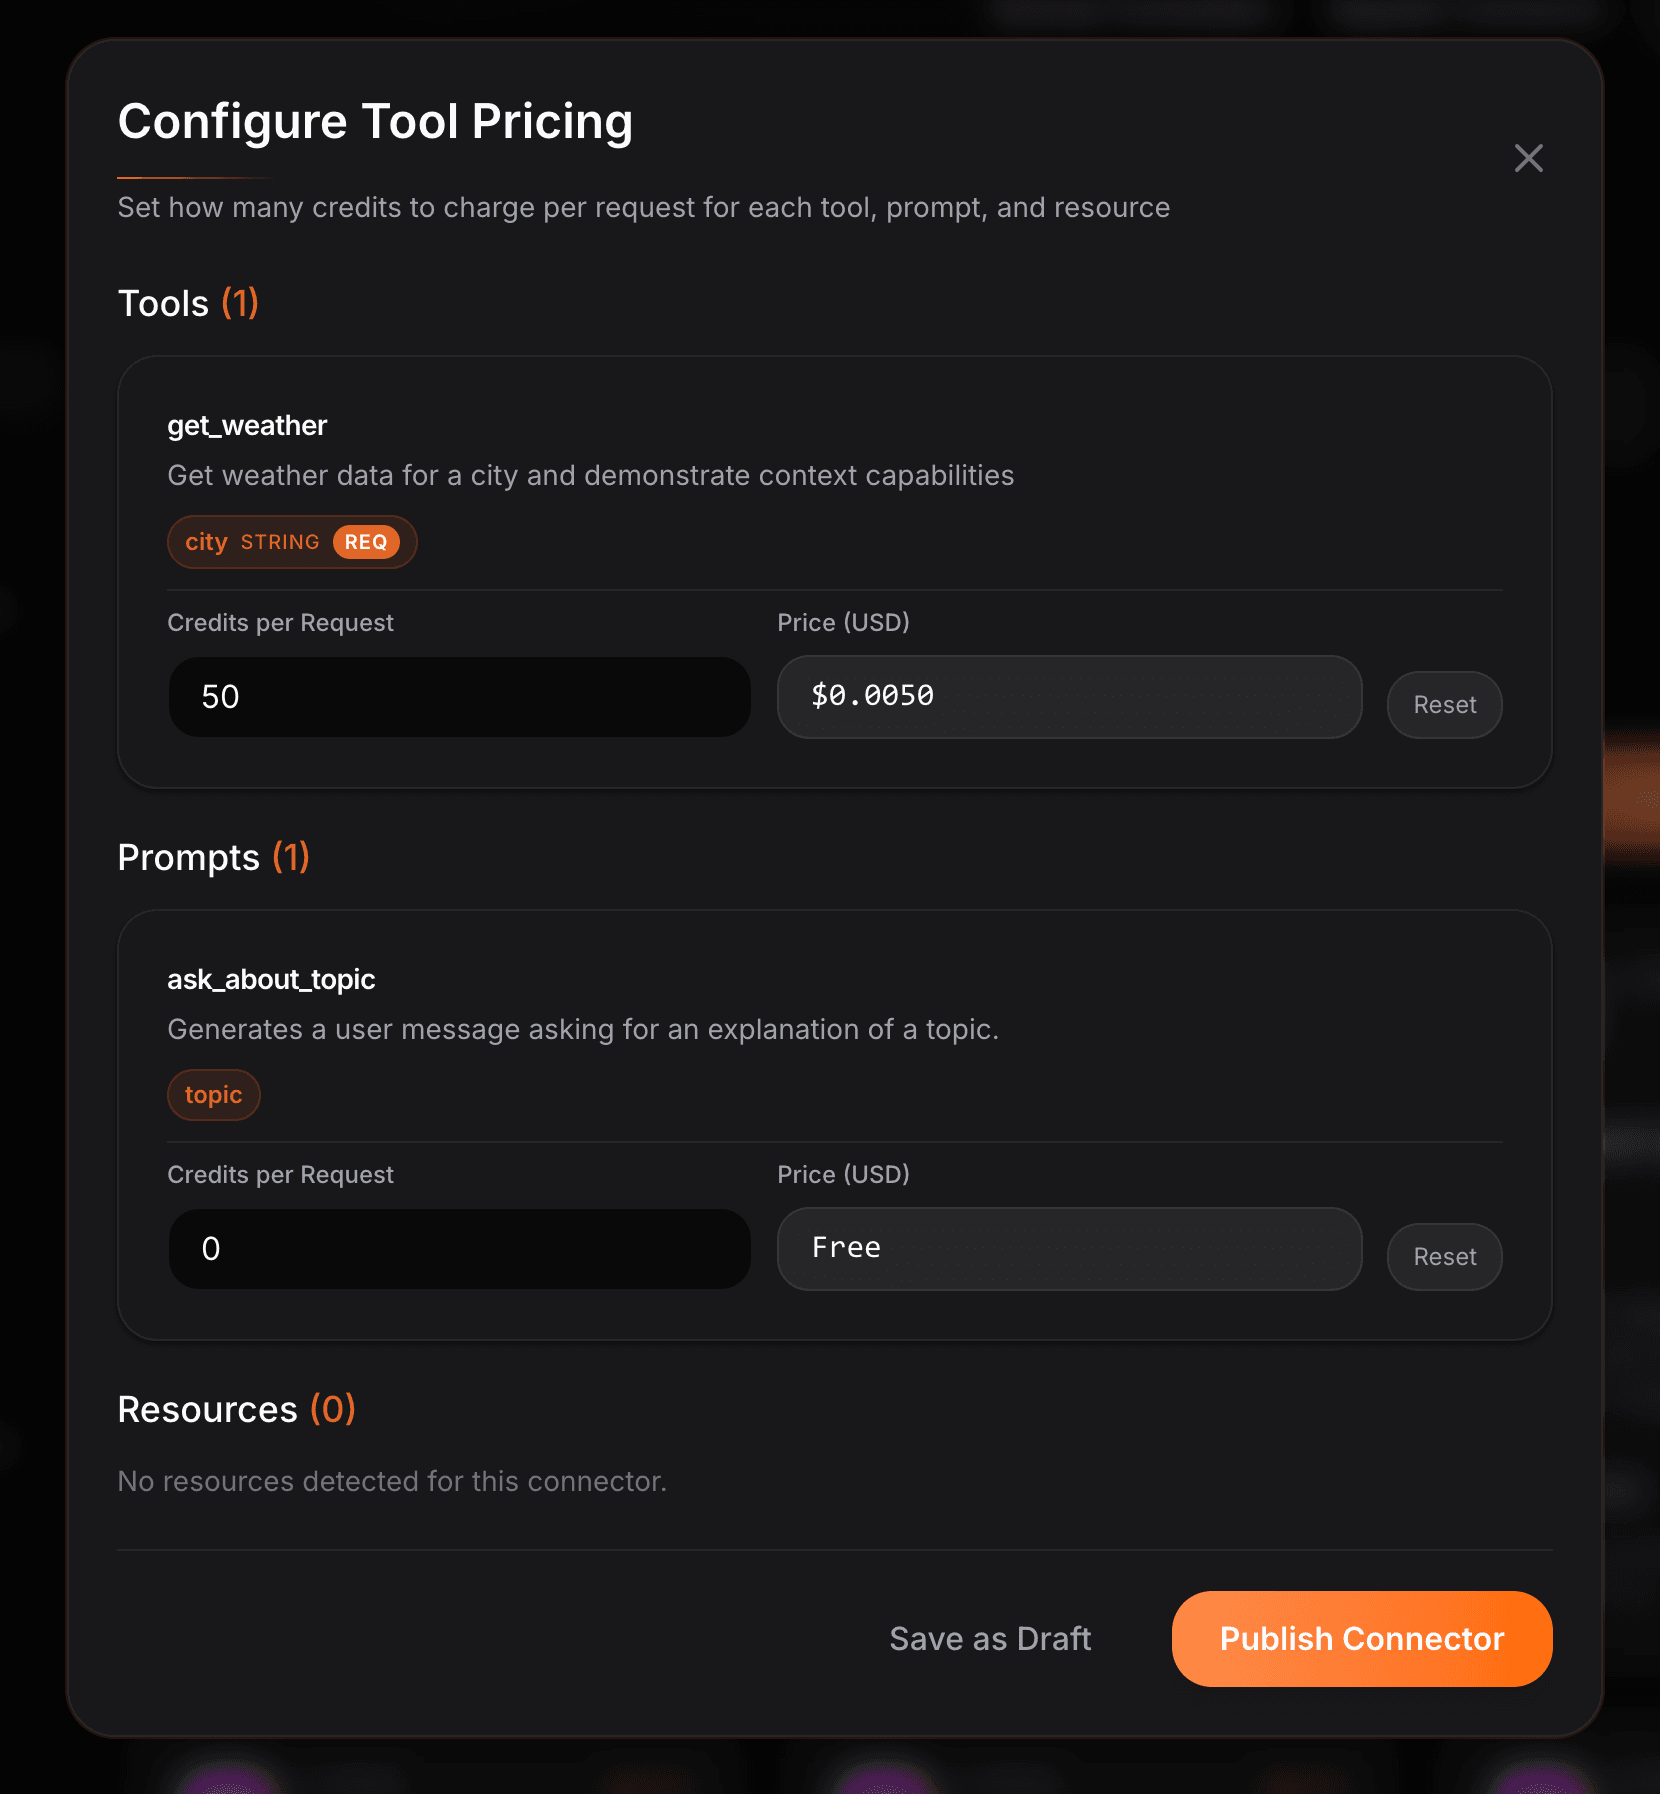The height and width of the screenshot is (1794, 1660).
Task: Click the Prompts section heading
Action: coord(189,857)
